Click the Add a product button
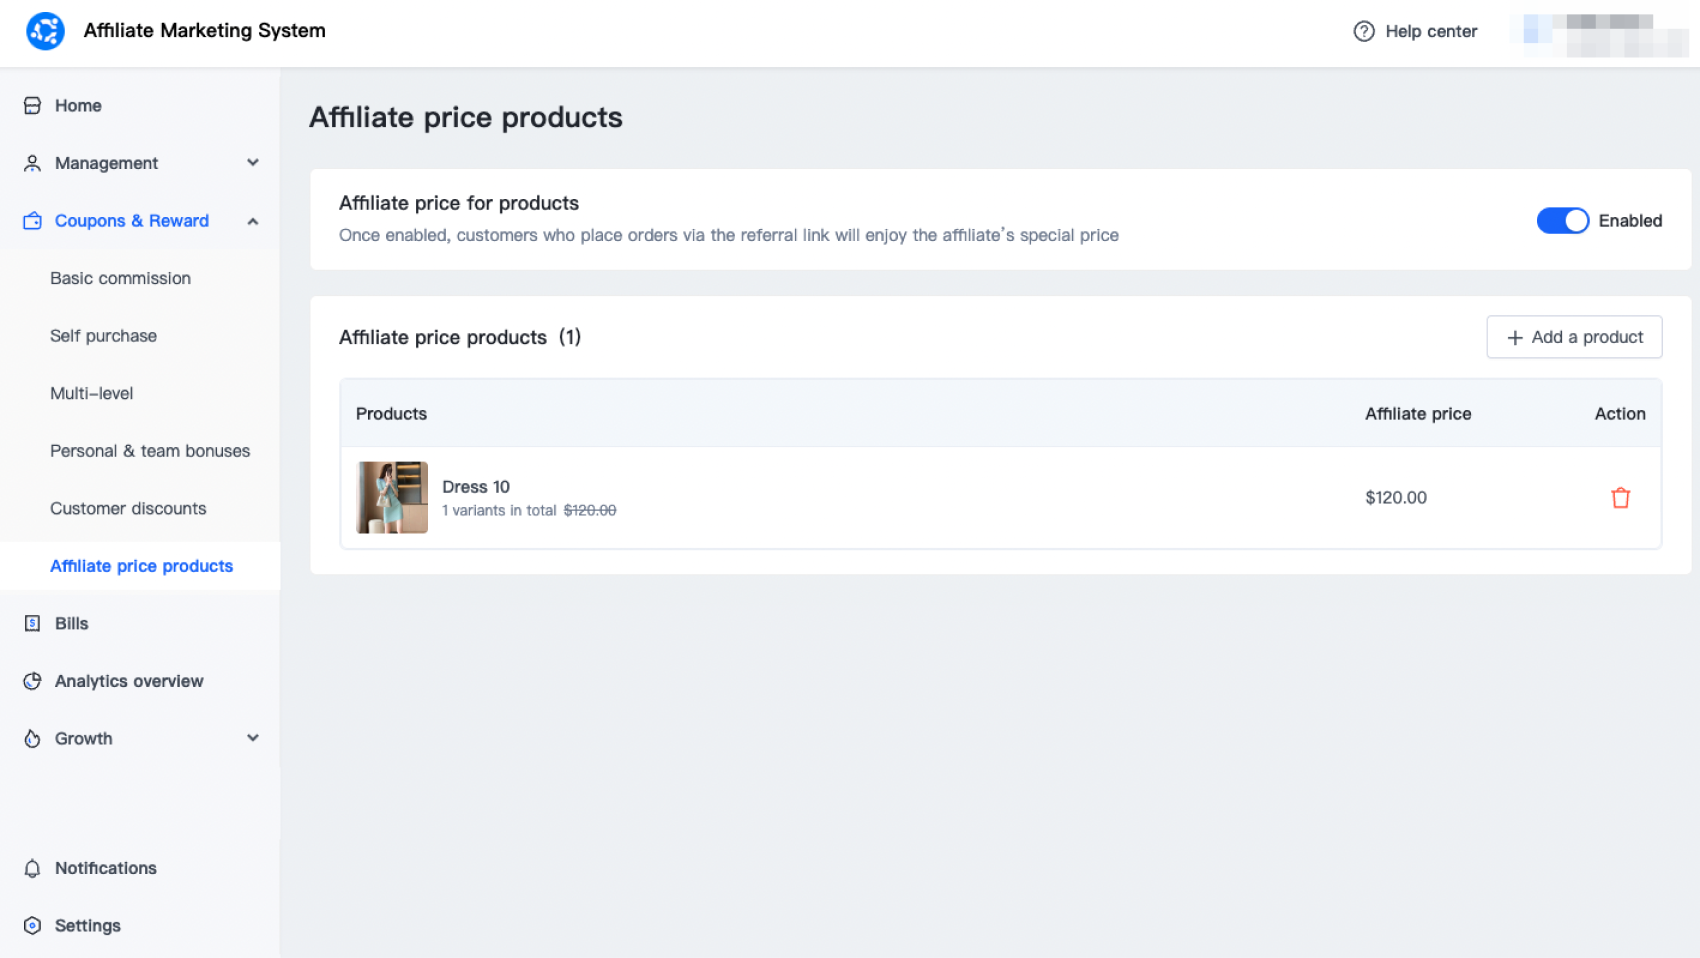The image size is (1700, 958). 1573,337
